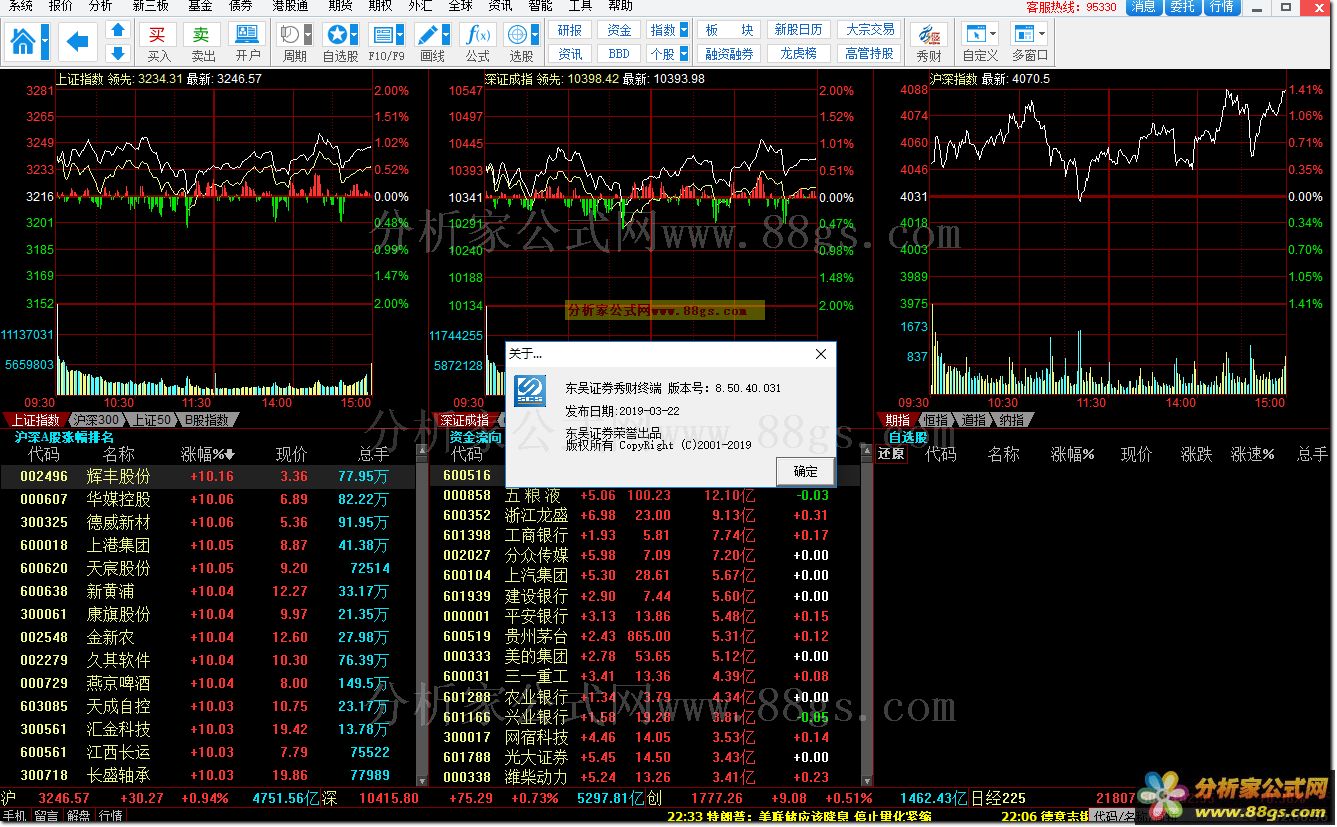
Task: Go back using the left arrow icon
Action: (78, 42)
